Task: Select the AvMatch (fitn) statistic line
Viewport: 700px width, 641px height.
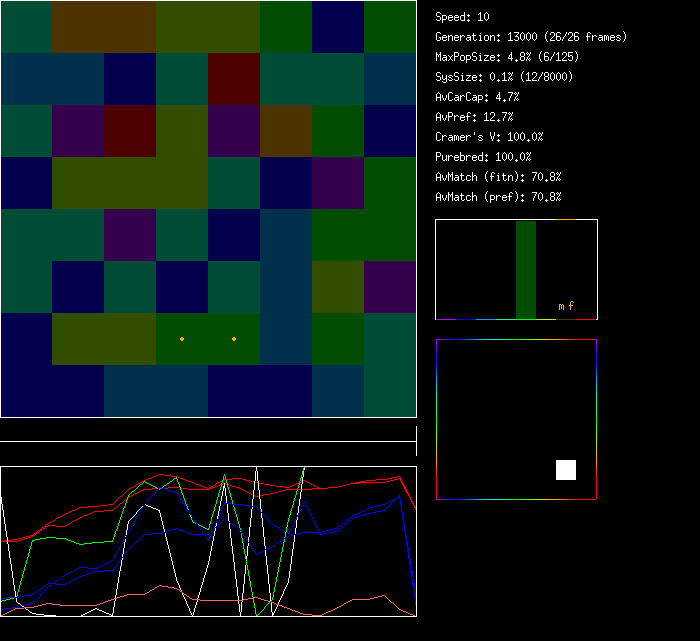Action: point(498,177)
